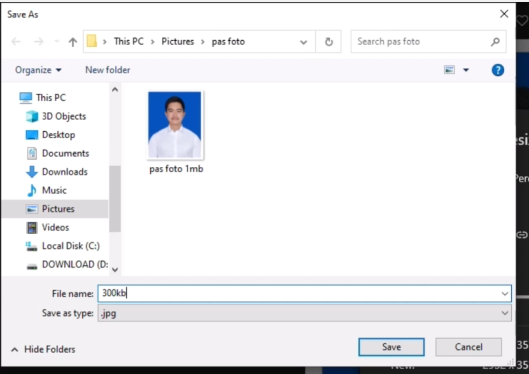Select This PC in navigation pane
Screen dimensions: 529x374
[51, 97]
